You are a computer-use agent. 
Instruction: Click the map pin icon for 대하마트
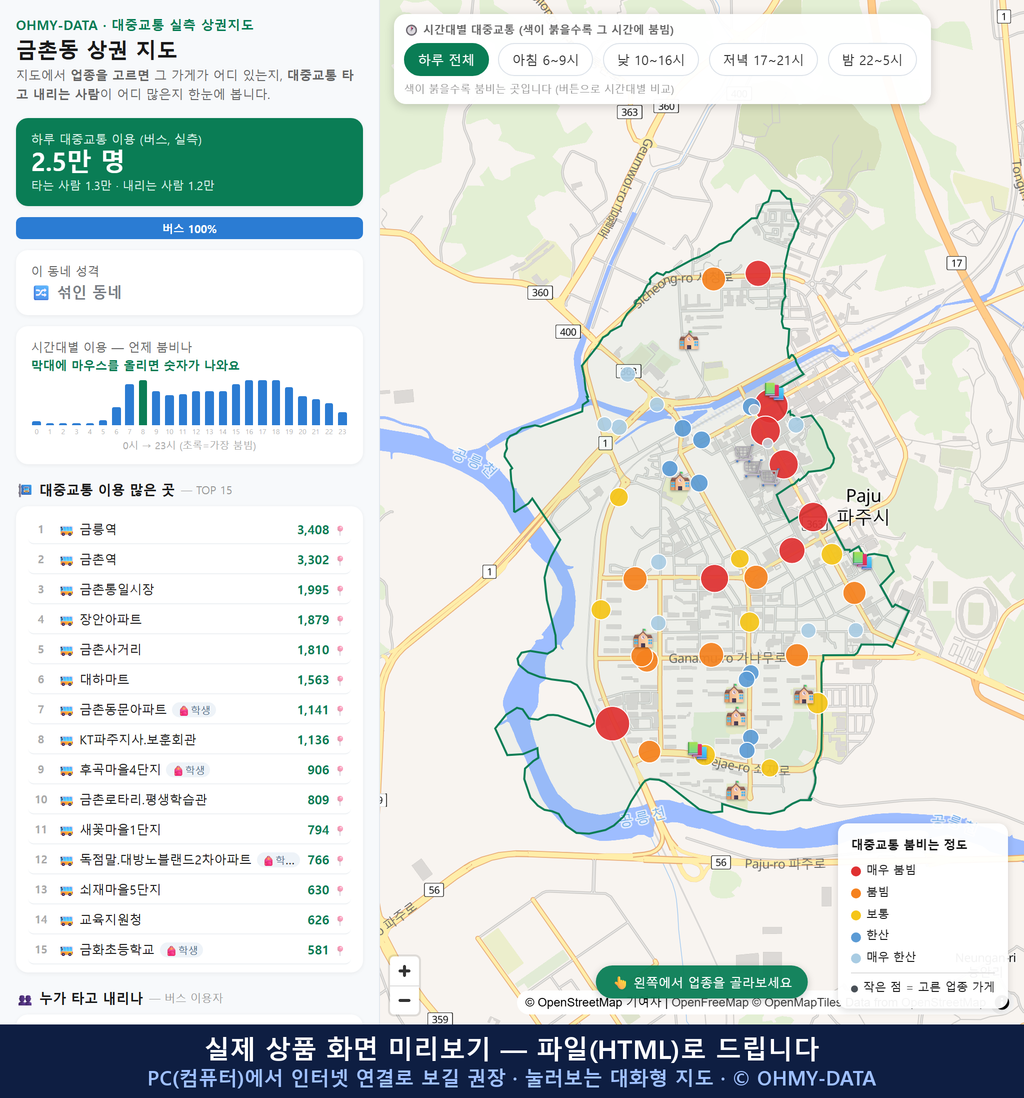point(340,680)
